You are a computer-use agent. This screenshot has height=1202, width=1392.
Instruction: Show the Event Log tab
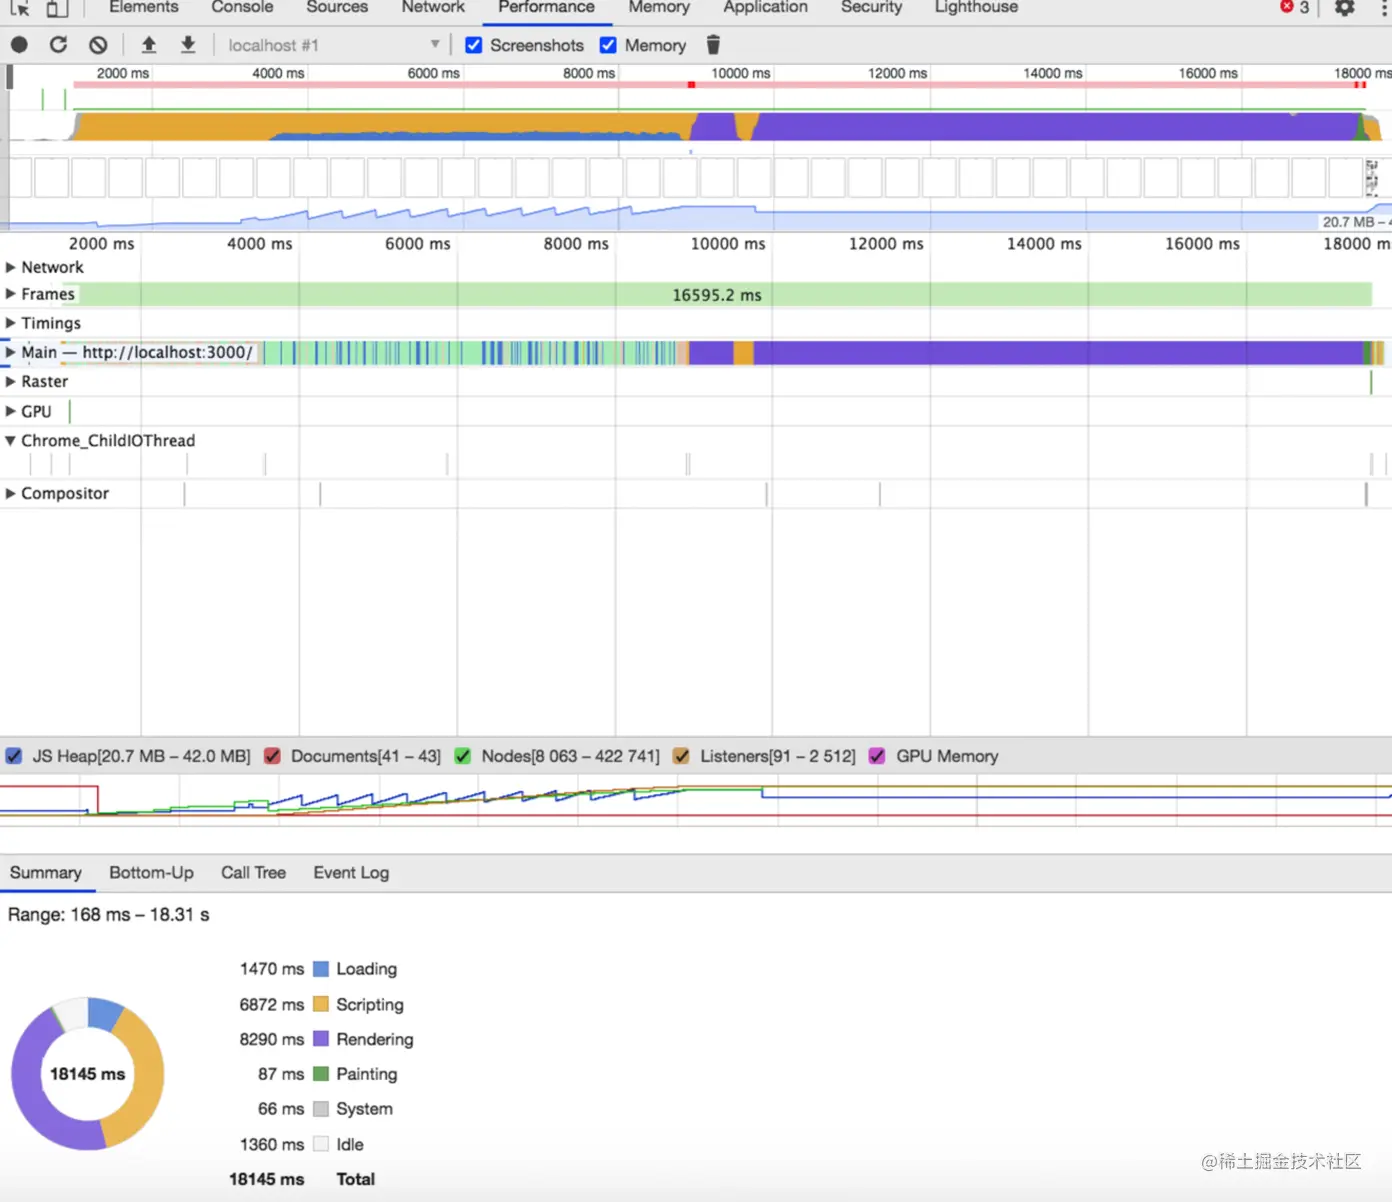pos(351,872)
